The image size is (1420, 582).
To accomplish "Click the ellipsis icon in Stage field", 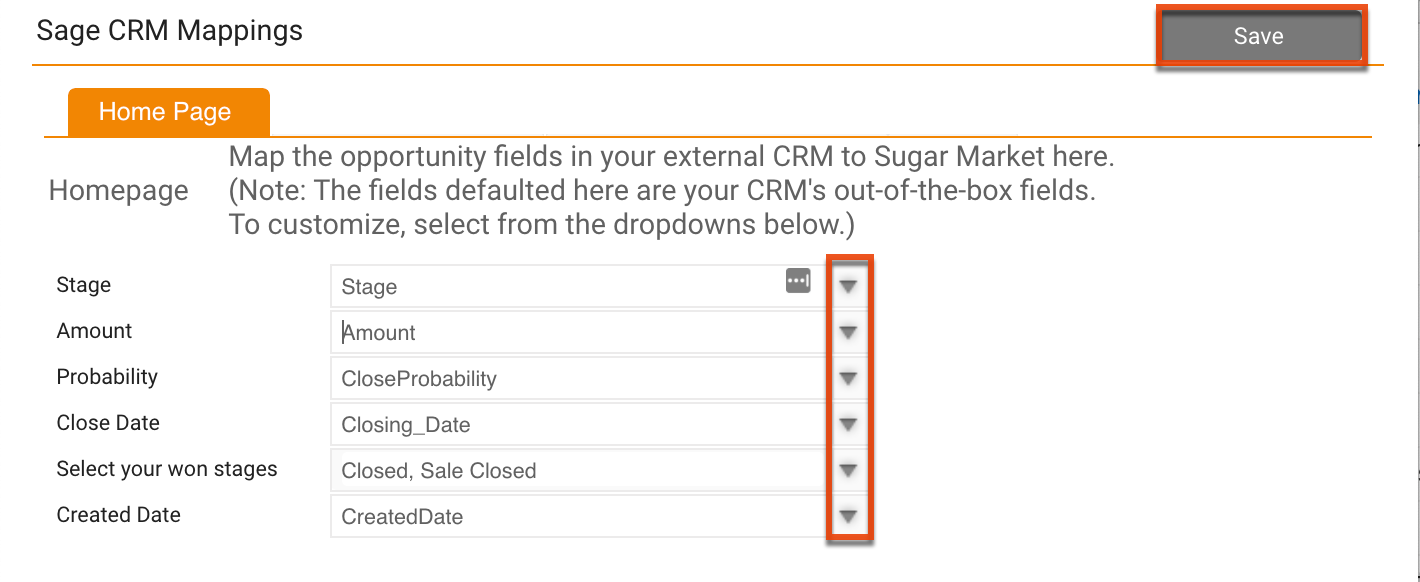I will [798, 281].
